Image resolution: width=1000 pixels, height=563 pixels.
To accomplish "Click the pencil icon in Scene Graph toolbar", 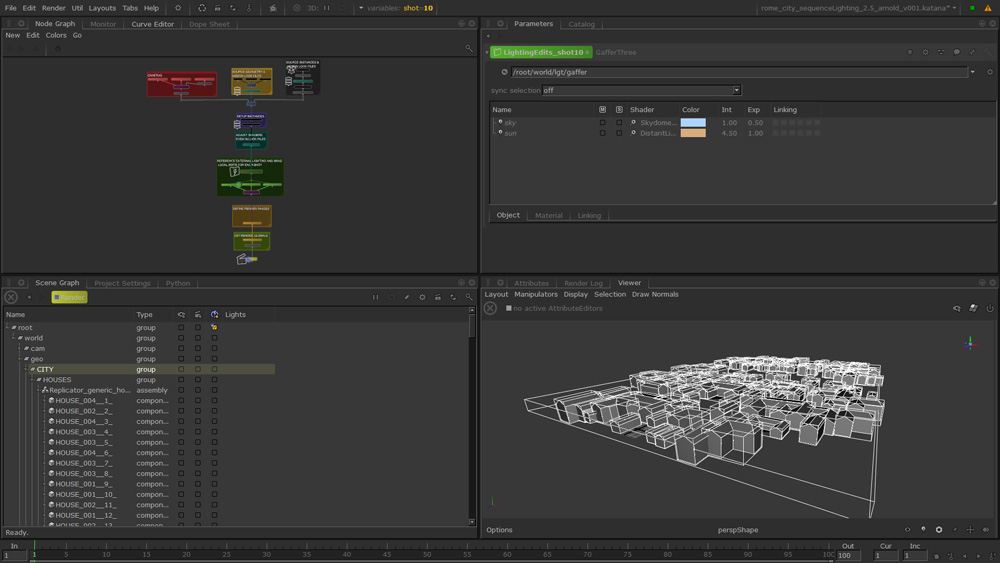I will click(x=406, y=297).
